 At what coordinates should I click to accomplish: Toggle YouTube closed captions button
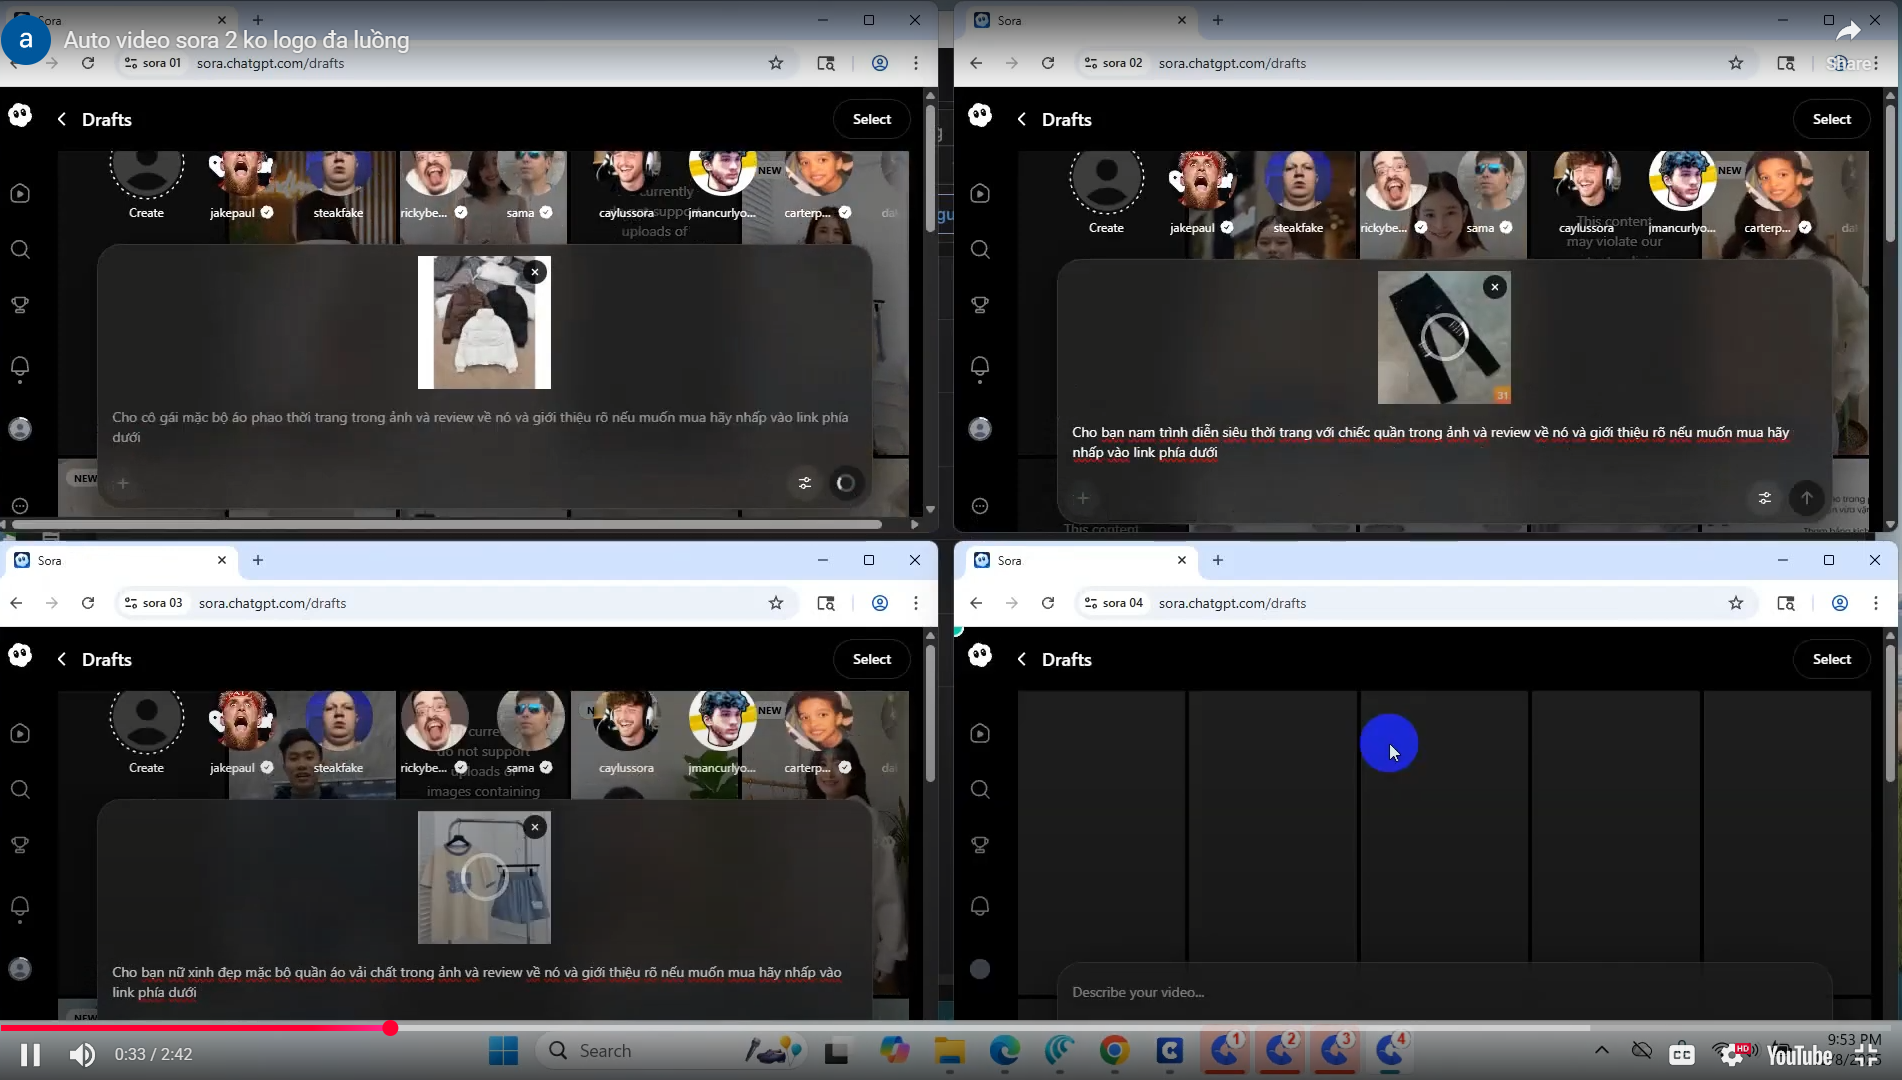(1682, 1054)
